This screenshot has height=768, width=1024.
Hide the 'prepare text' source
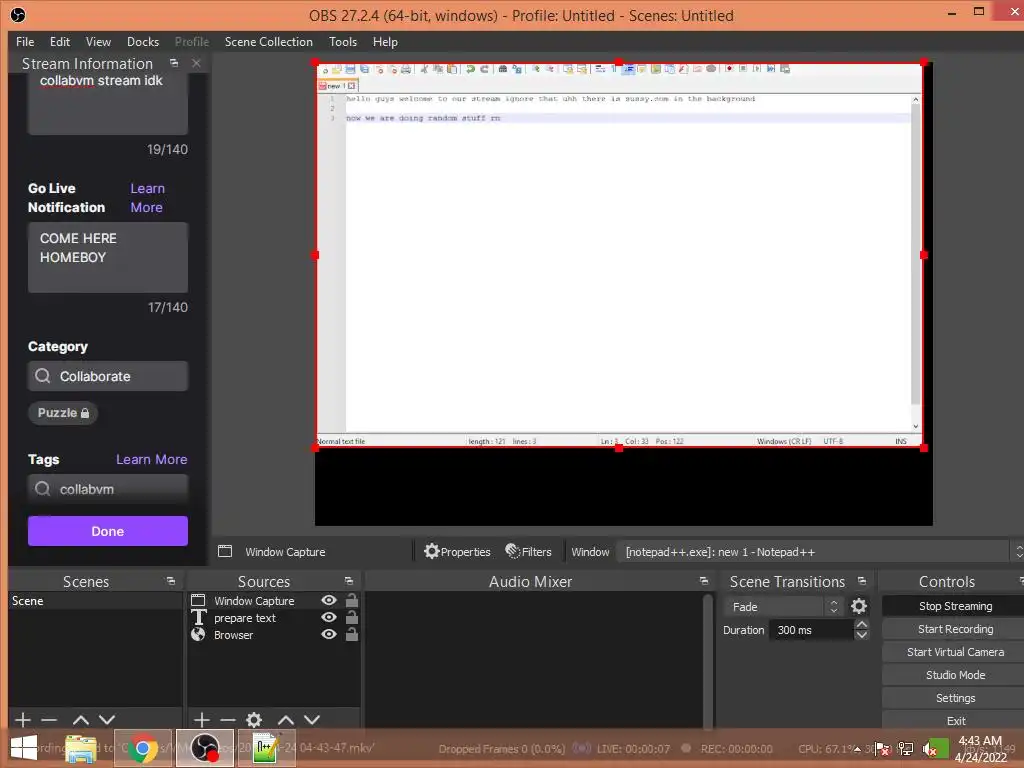click(x=329, y=617)
